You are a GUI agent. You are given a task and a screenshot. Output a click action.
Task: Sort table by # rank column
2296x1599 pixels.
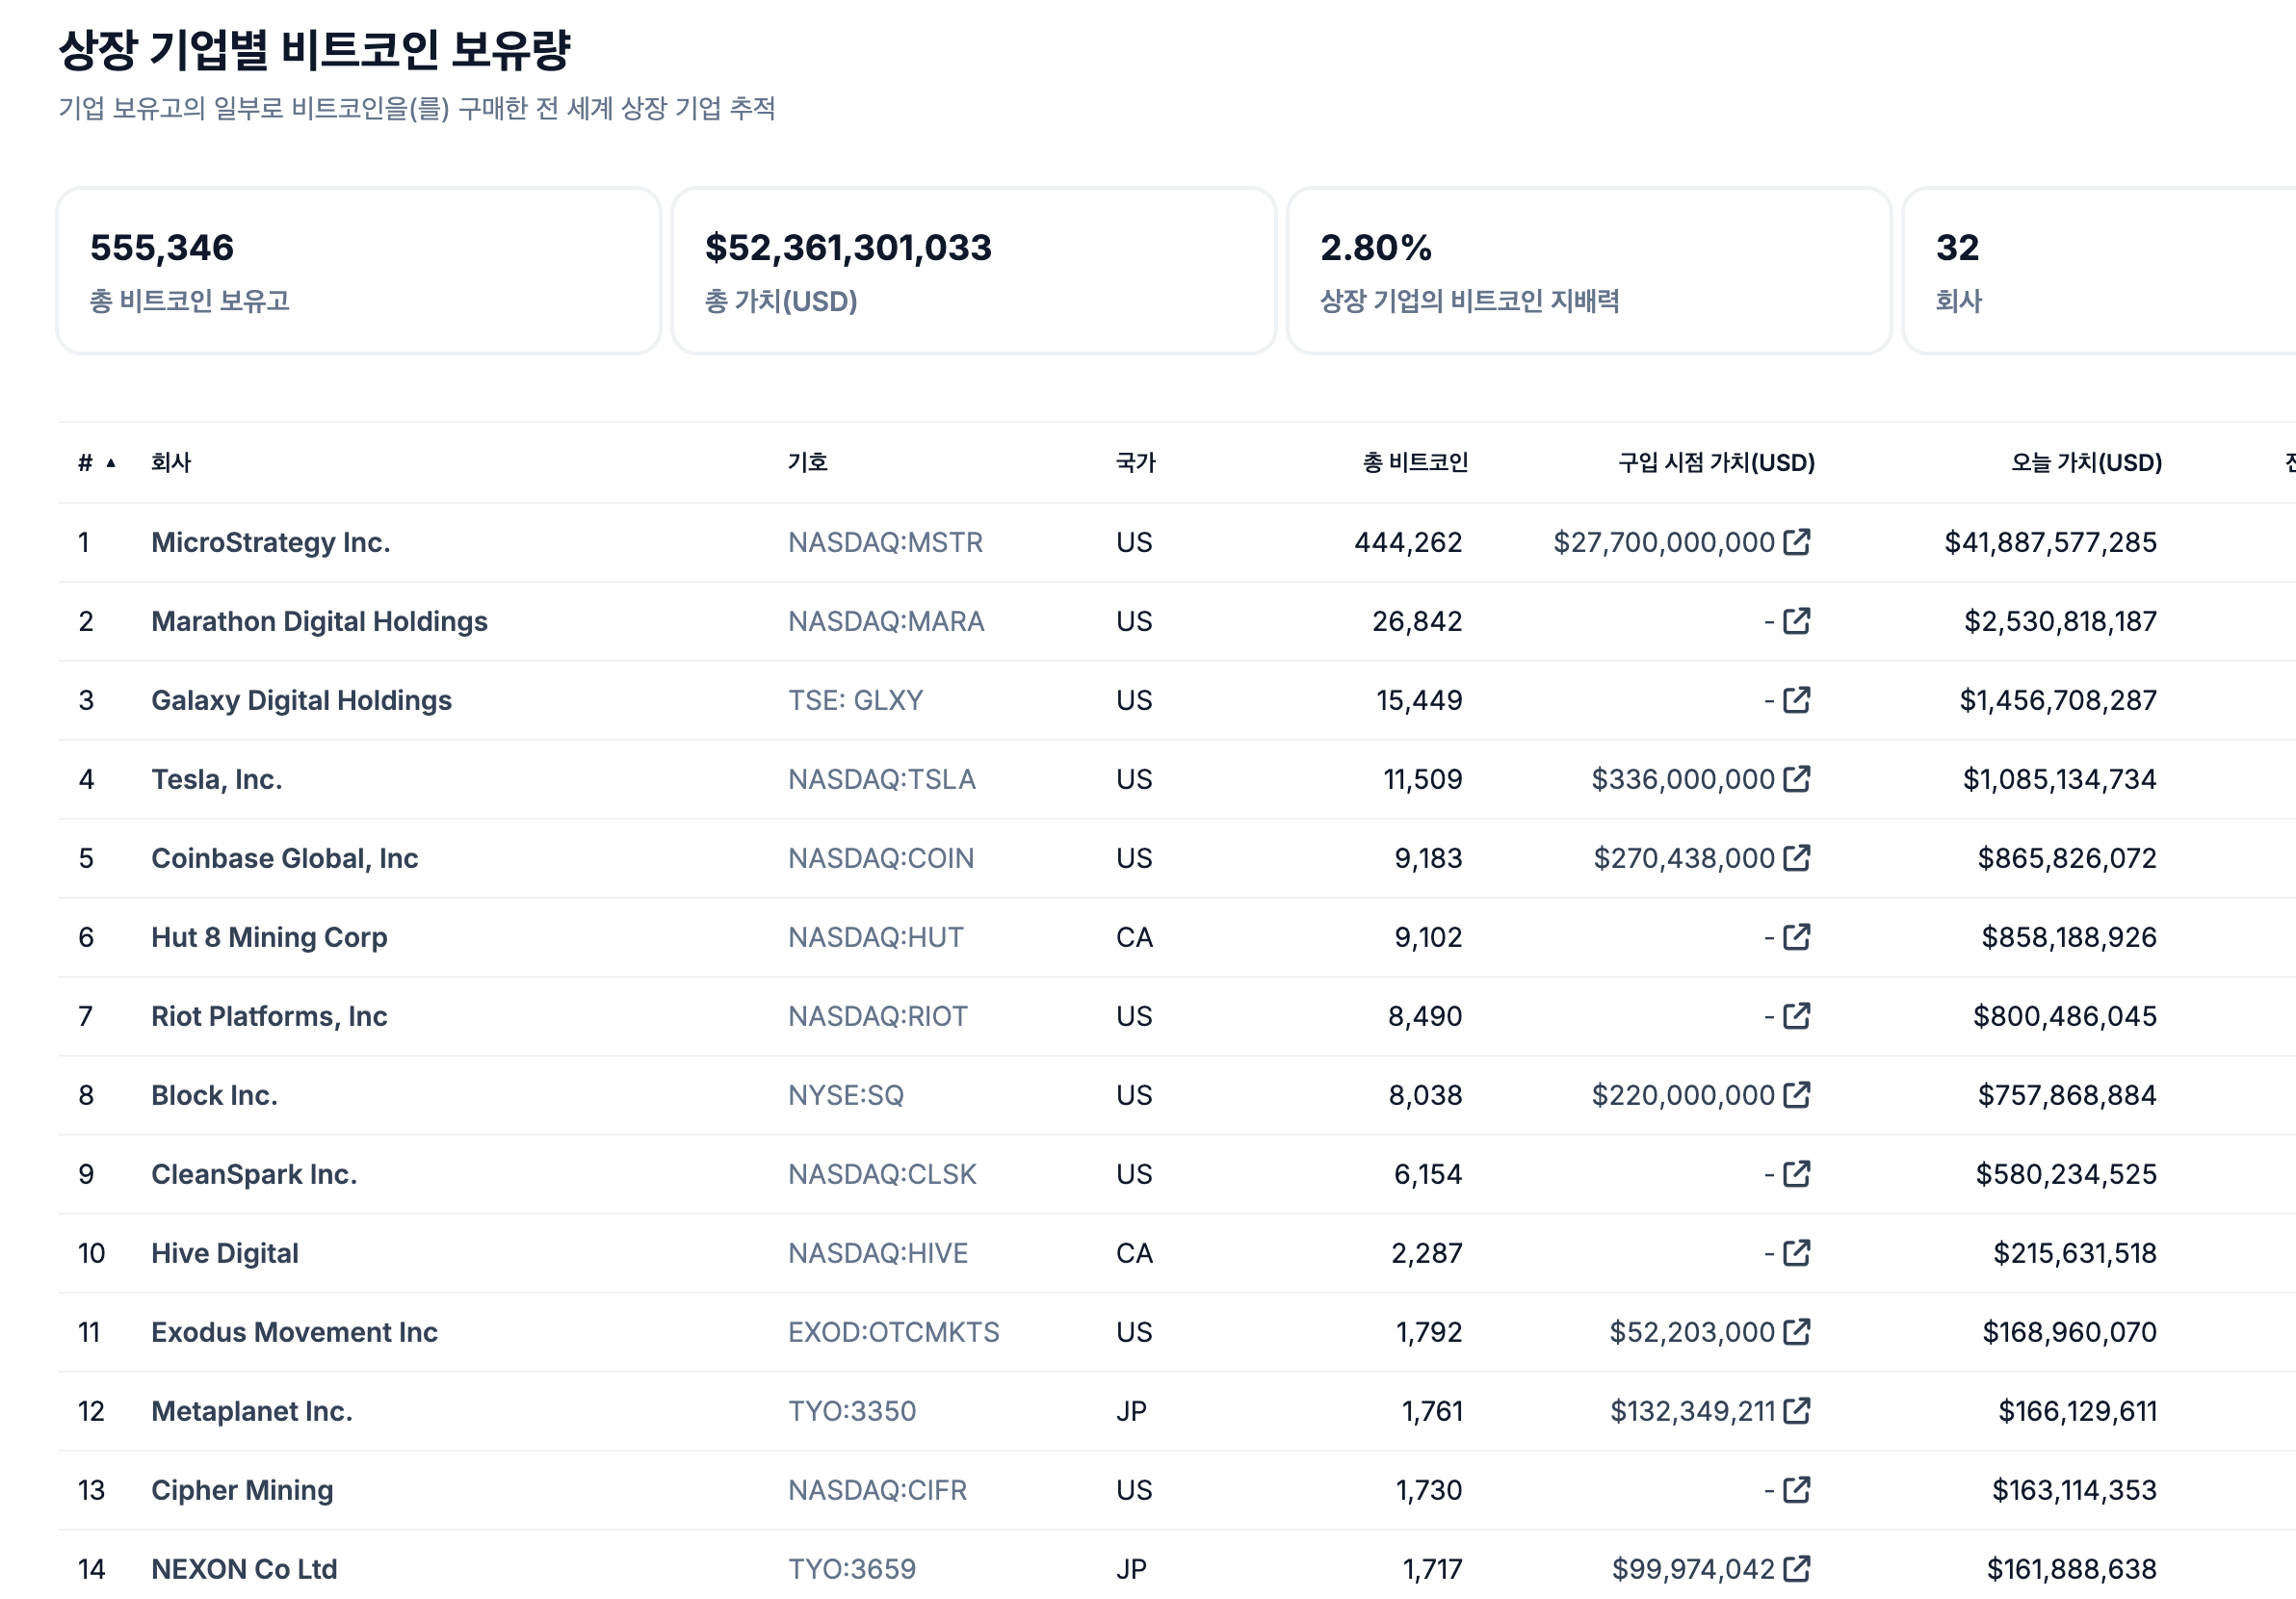[97, 462]
